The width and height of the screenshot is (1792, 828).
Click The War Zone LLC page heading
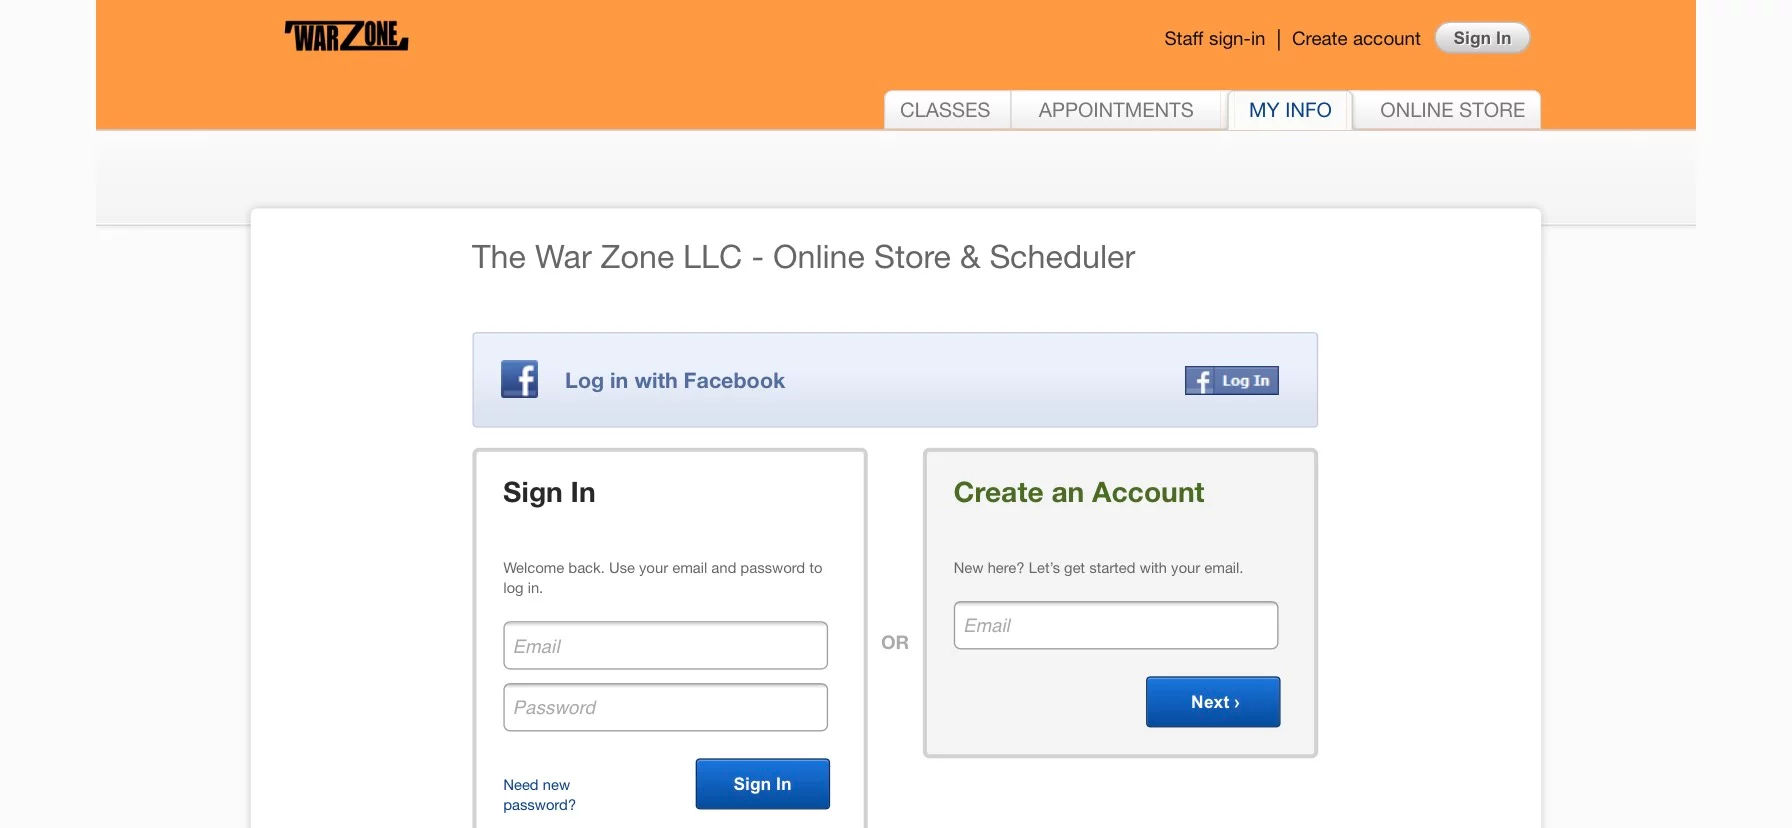803,257
